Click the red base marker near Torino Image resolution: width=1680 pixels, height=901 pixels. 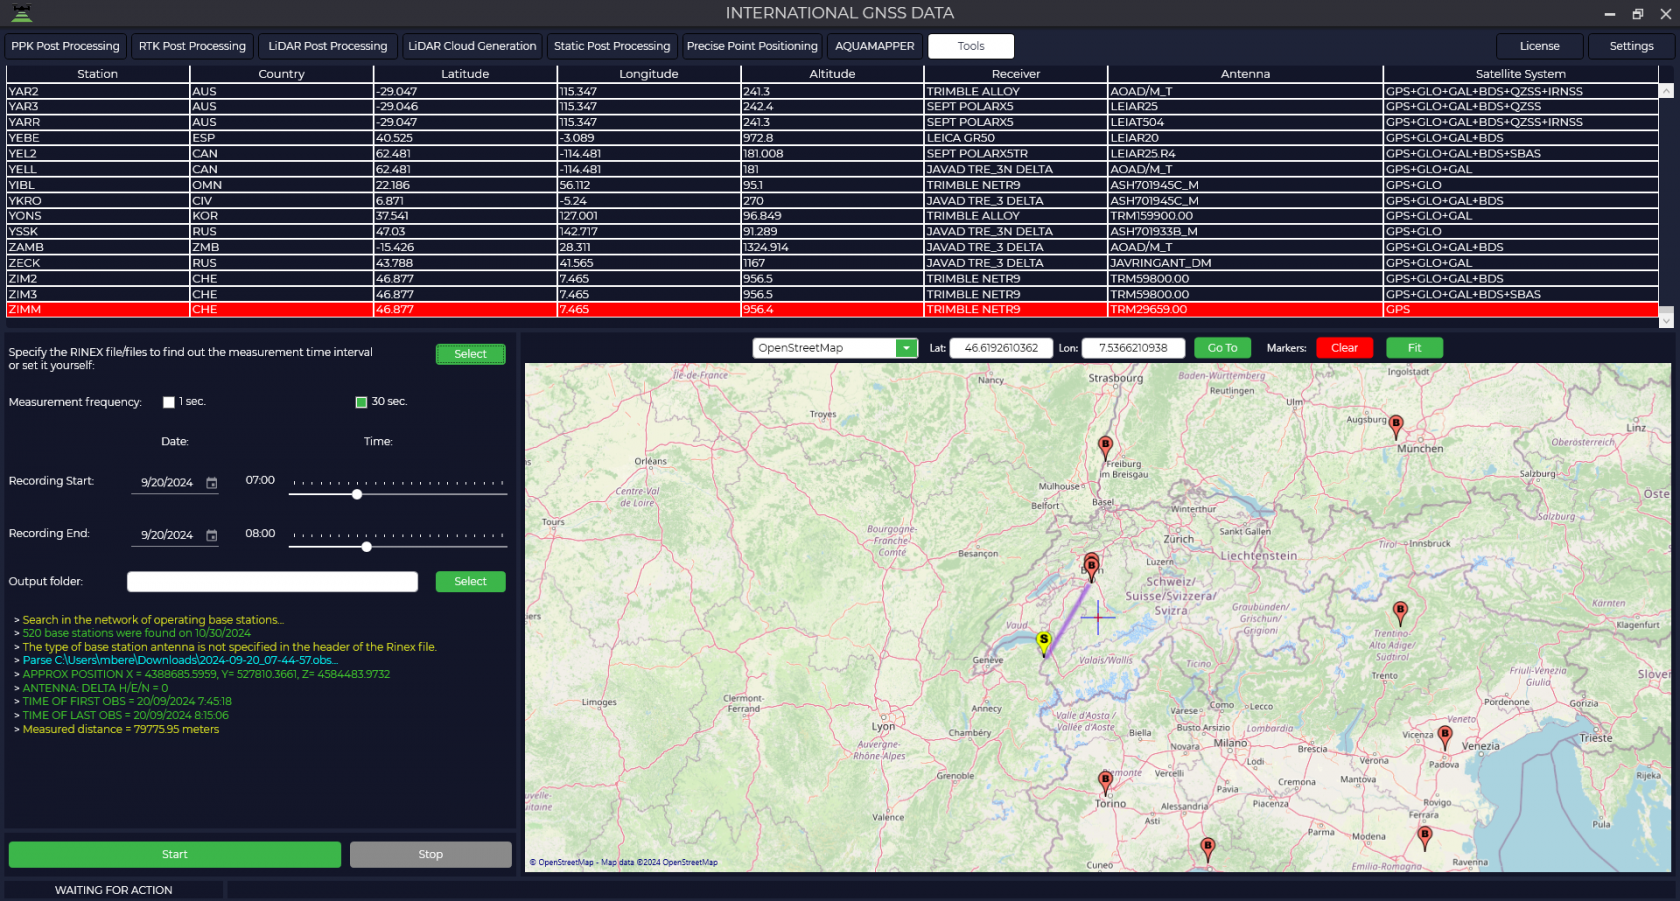pos(1105,781)
